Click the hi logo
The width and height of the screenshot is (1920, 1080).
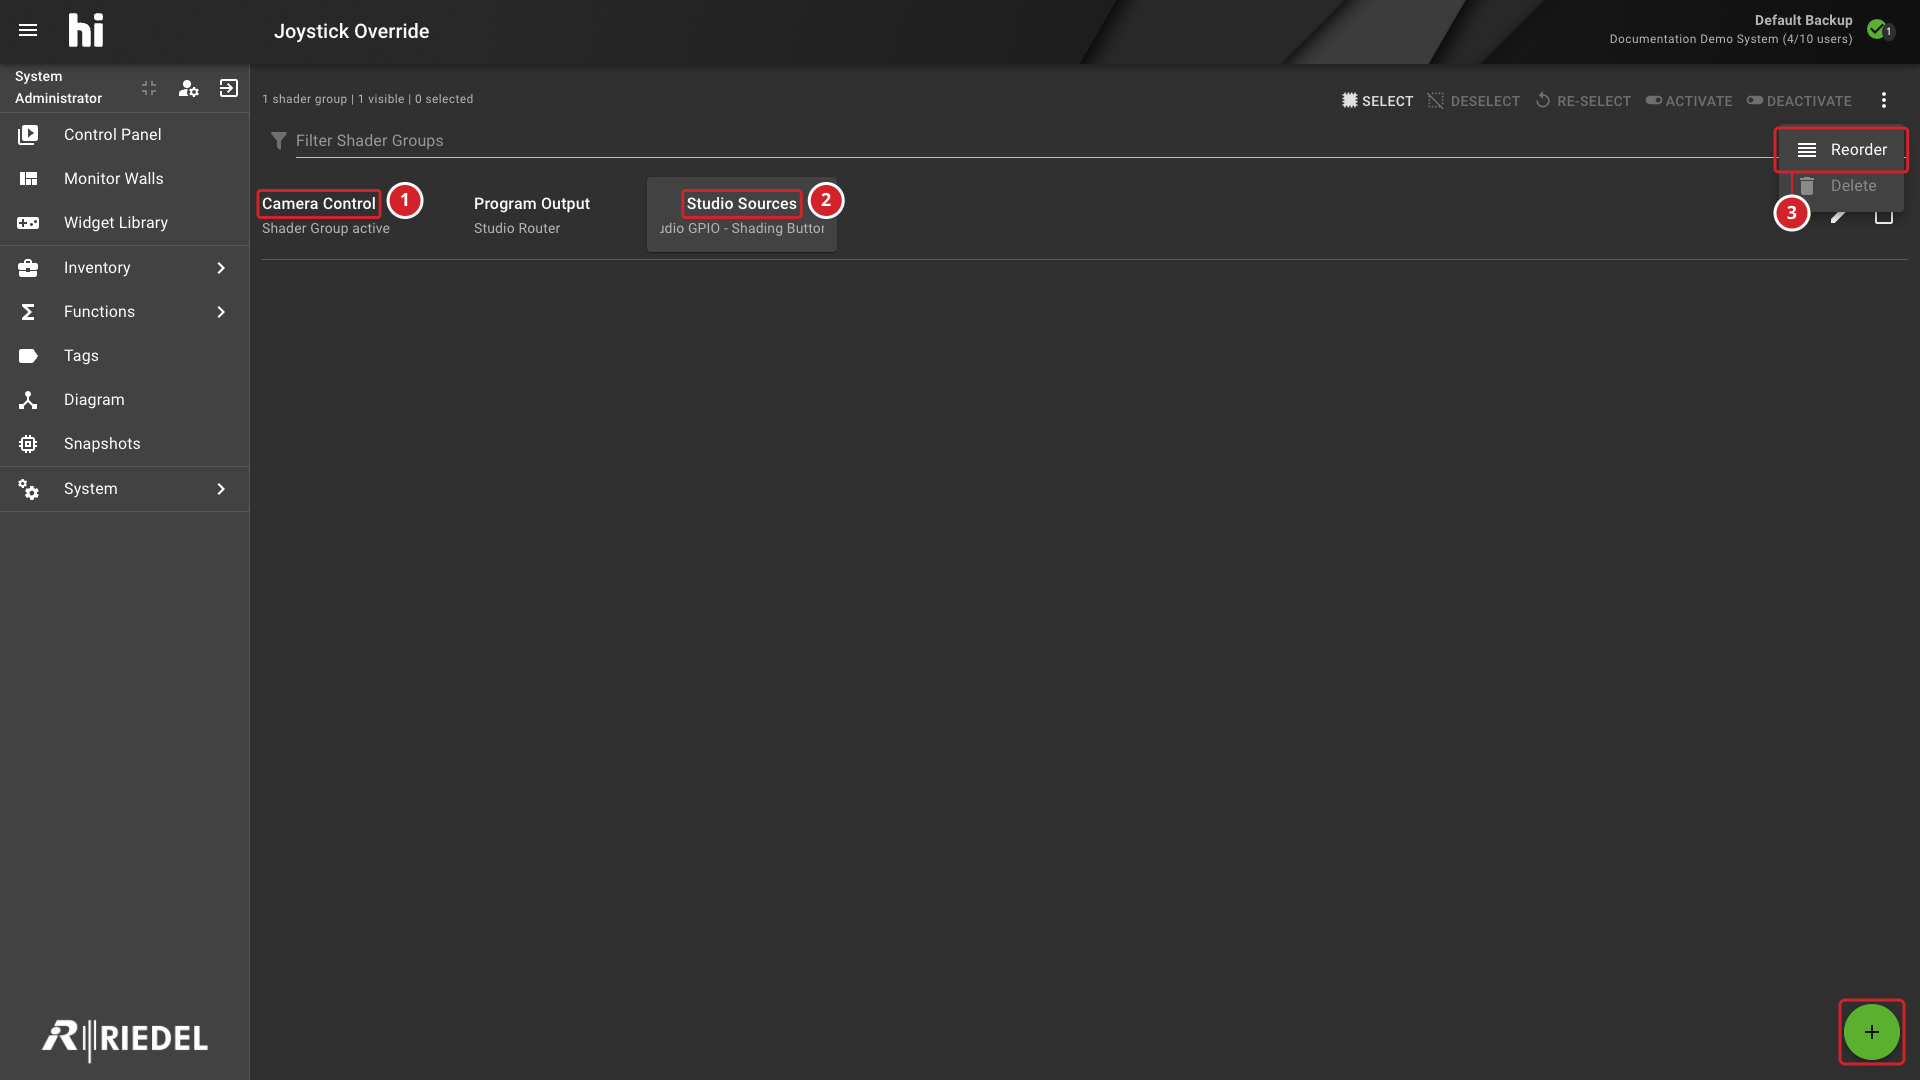pyautogui.click(x=86, y=30)
